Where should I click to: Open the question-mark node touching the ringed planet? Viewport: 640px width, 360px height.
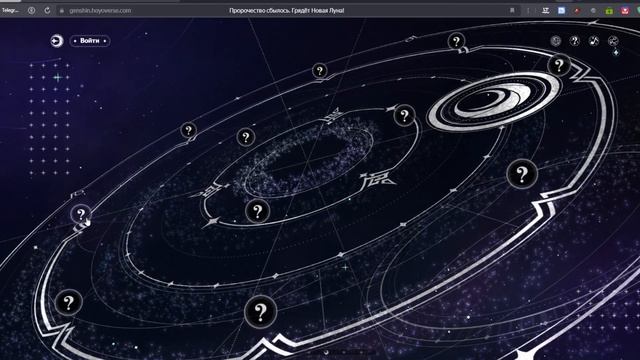(559, 65)
